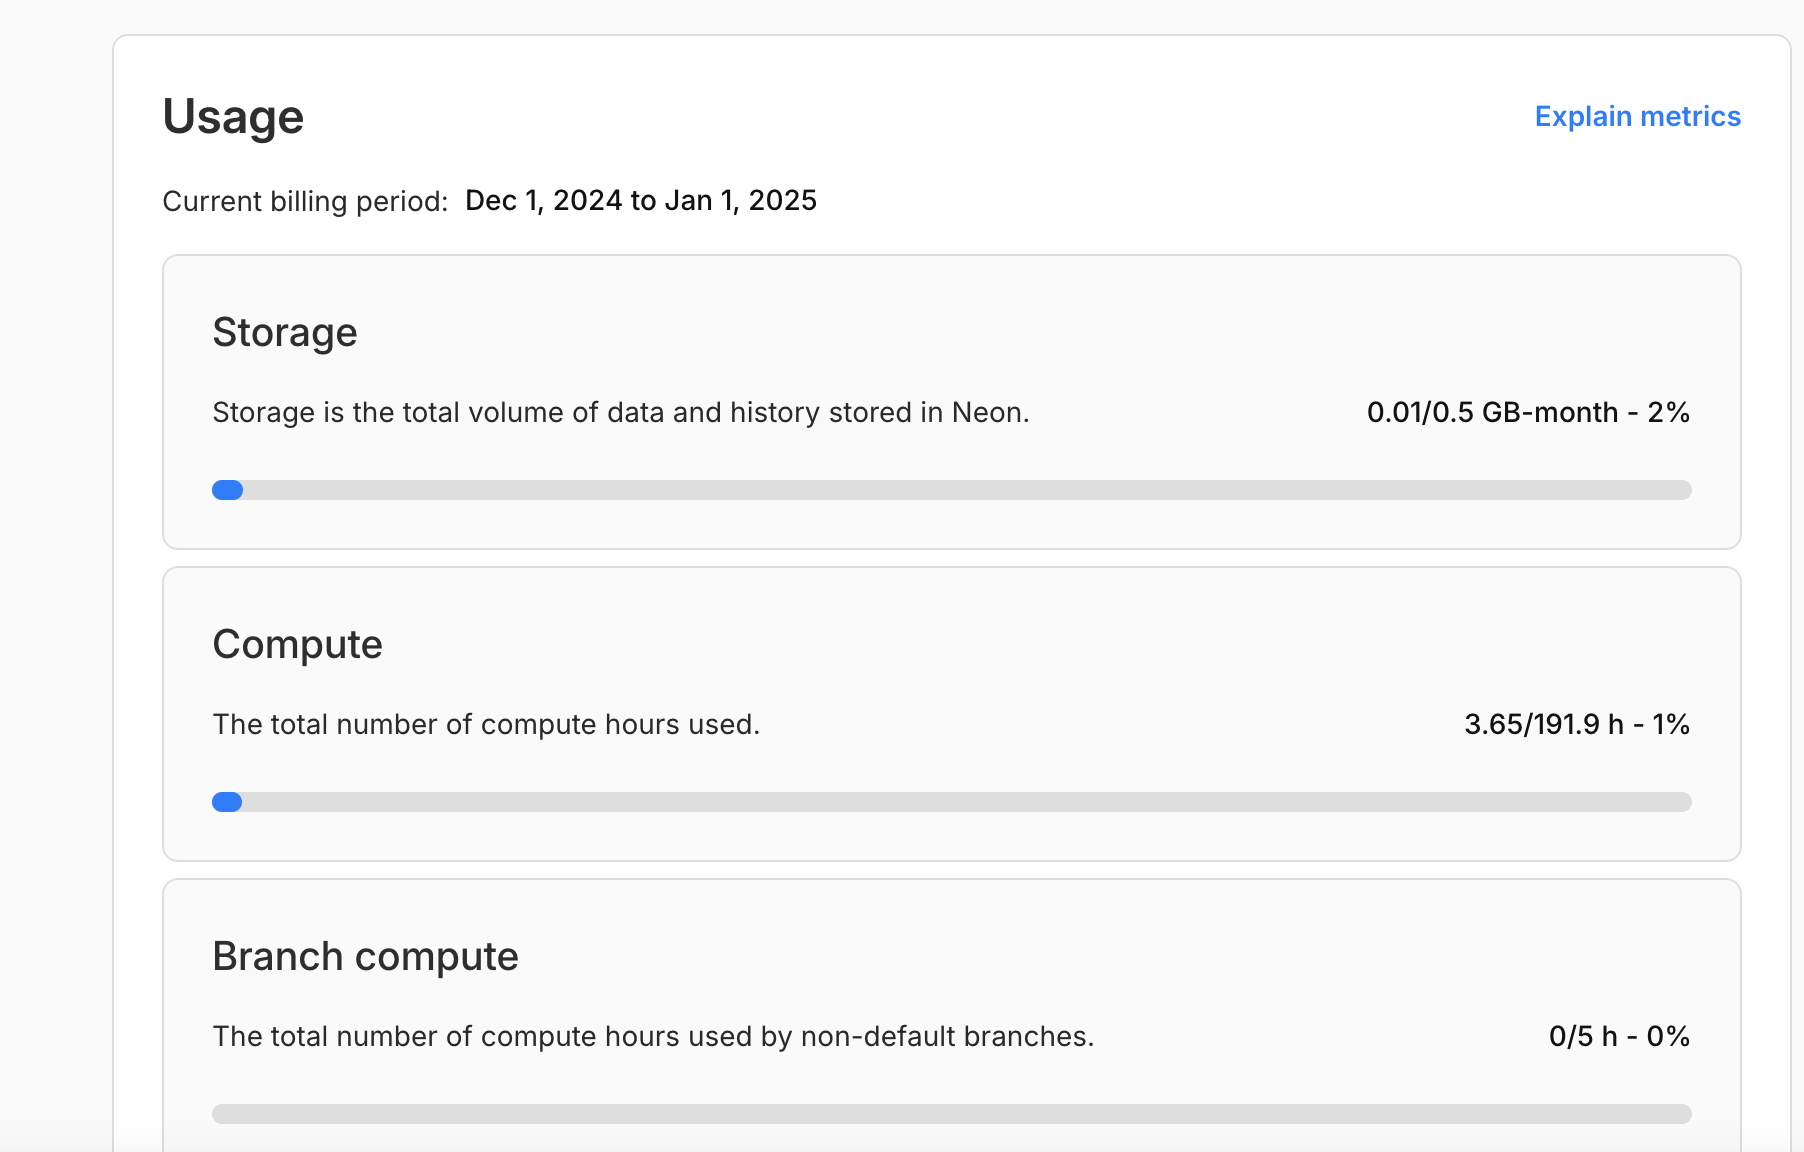Screen dimensions: 1804x1152
Task: Click the Current billing period label
Action: tap(305, 201)
